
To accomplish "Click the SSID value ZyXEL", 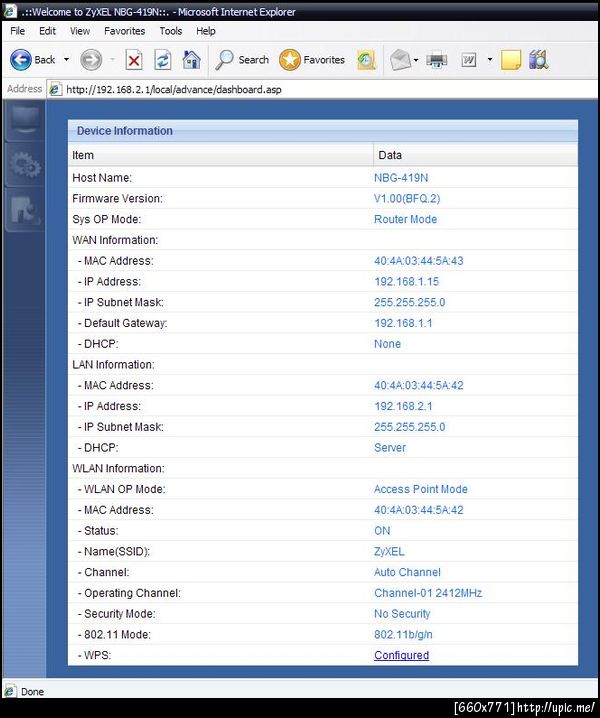I will click(x=389, y=551).
